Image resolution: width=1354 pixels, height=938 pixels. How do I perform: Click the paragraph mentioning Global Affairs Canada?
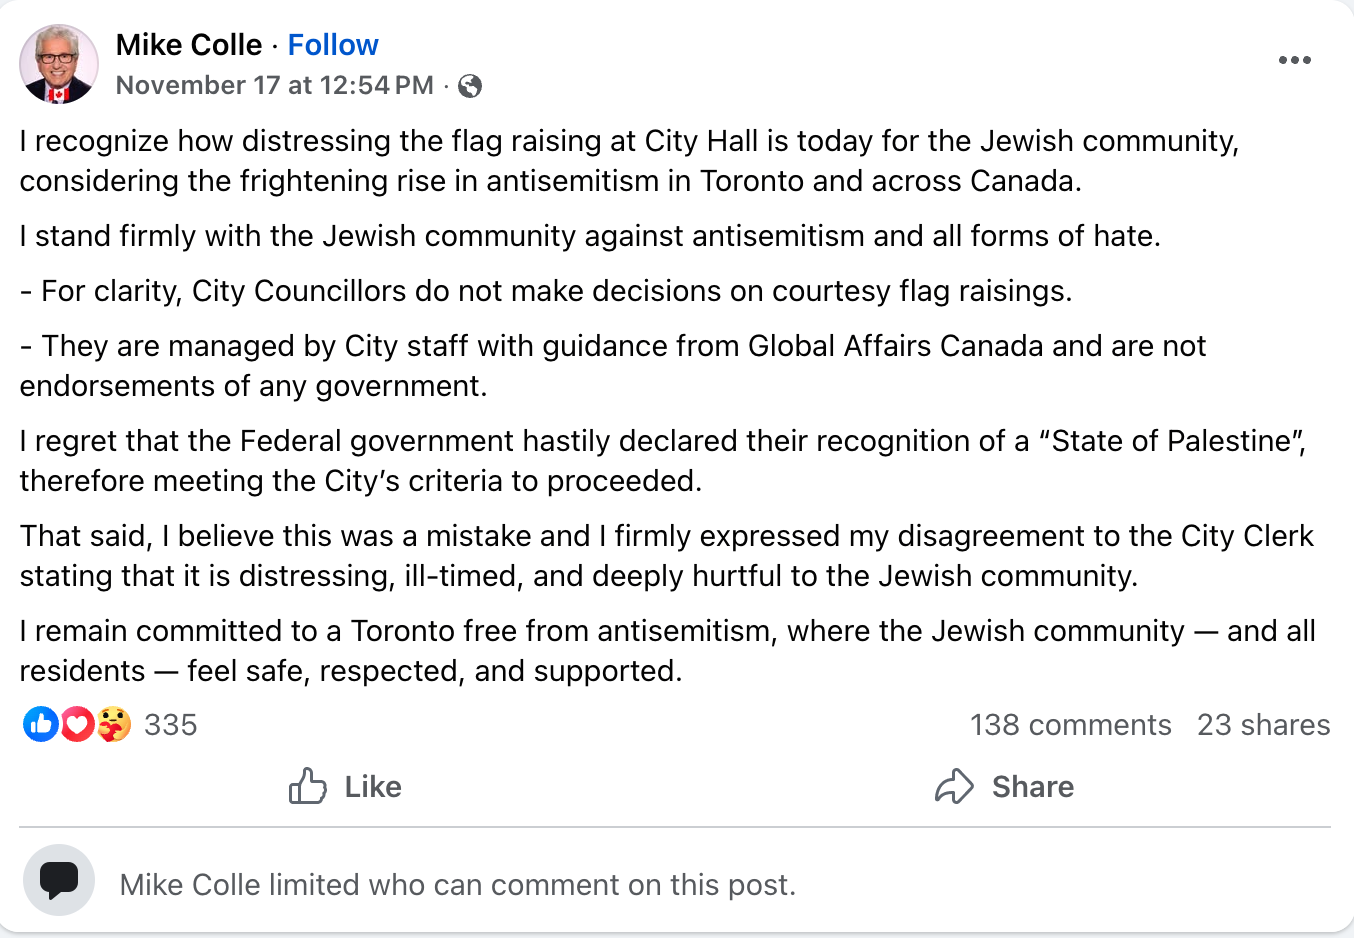click(612, 365)
